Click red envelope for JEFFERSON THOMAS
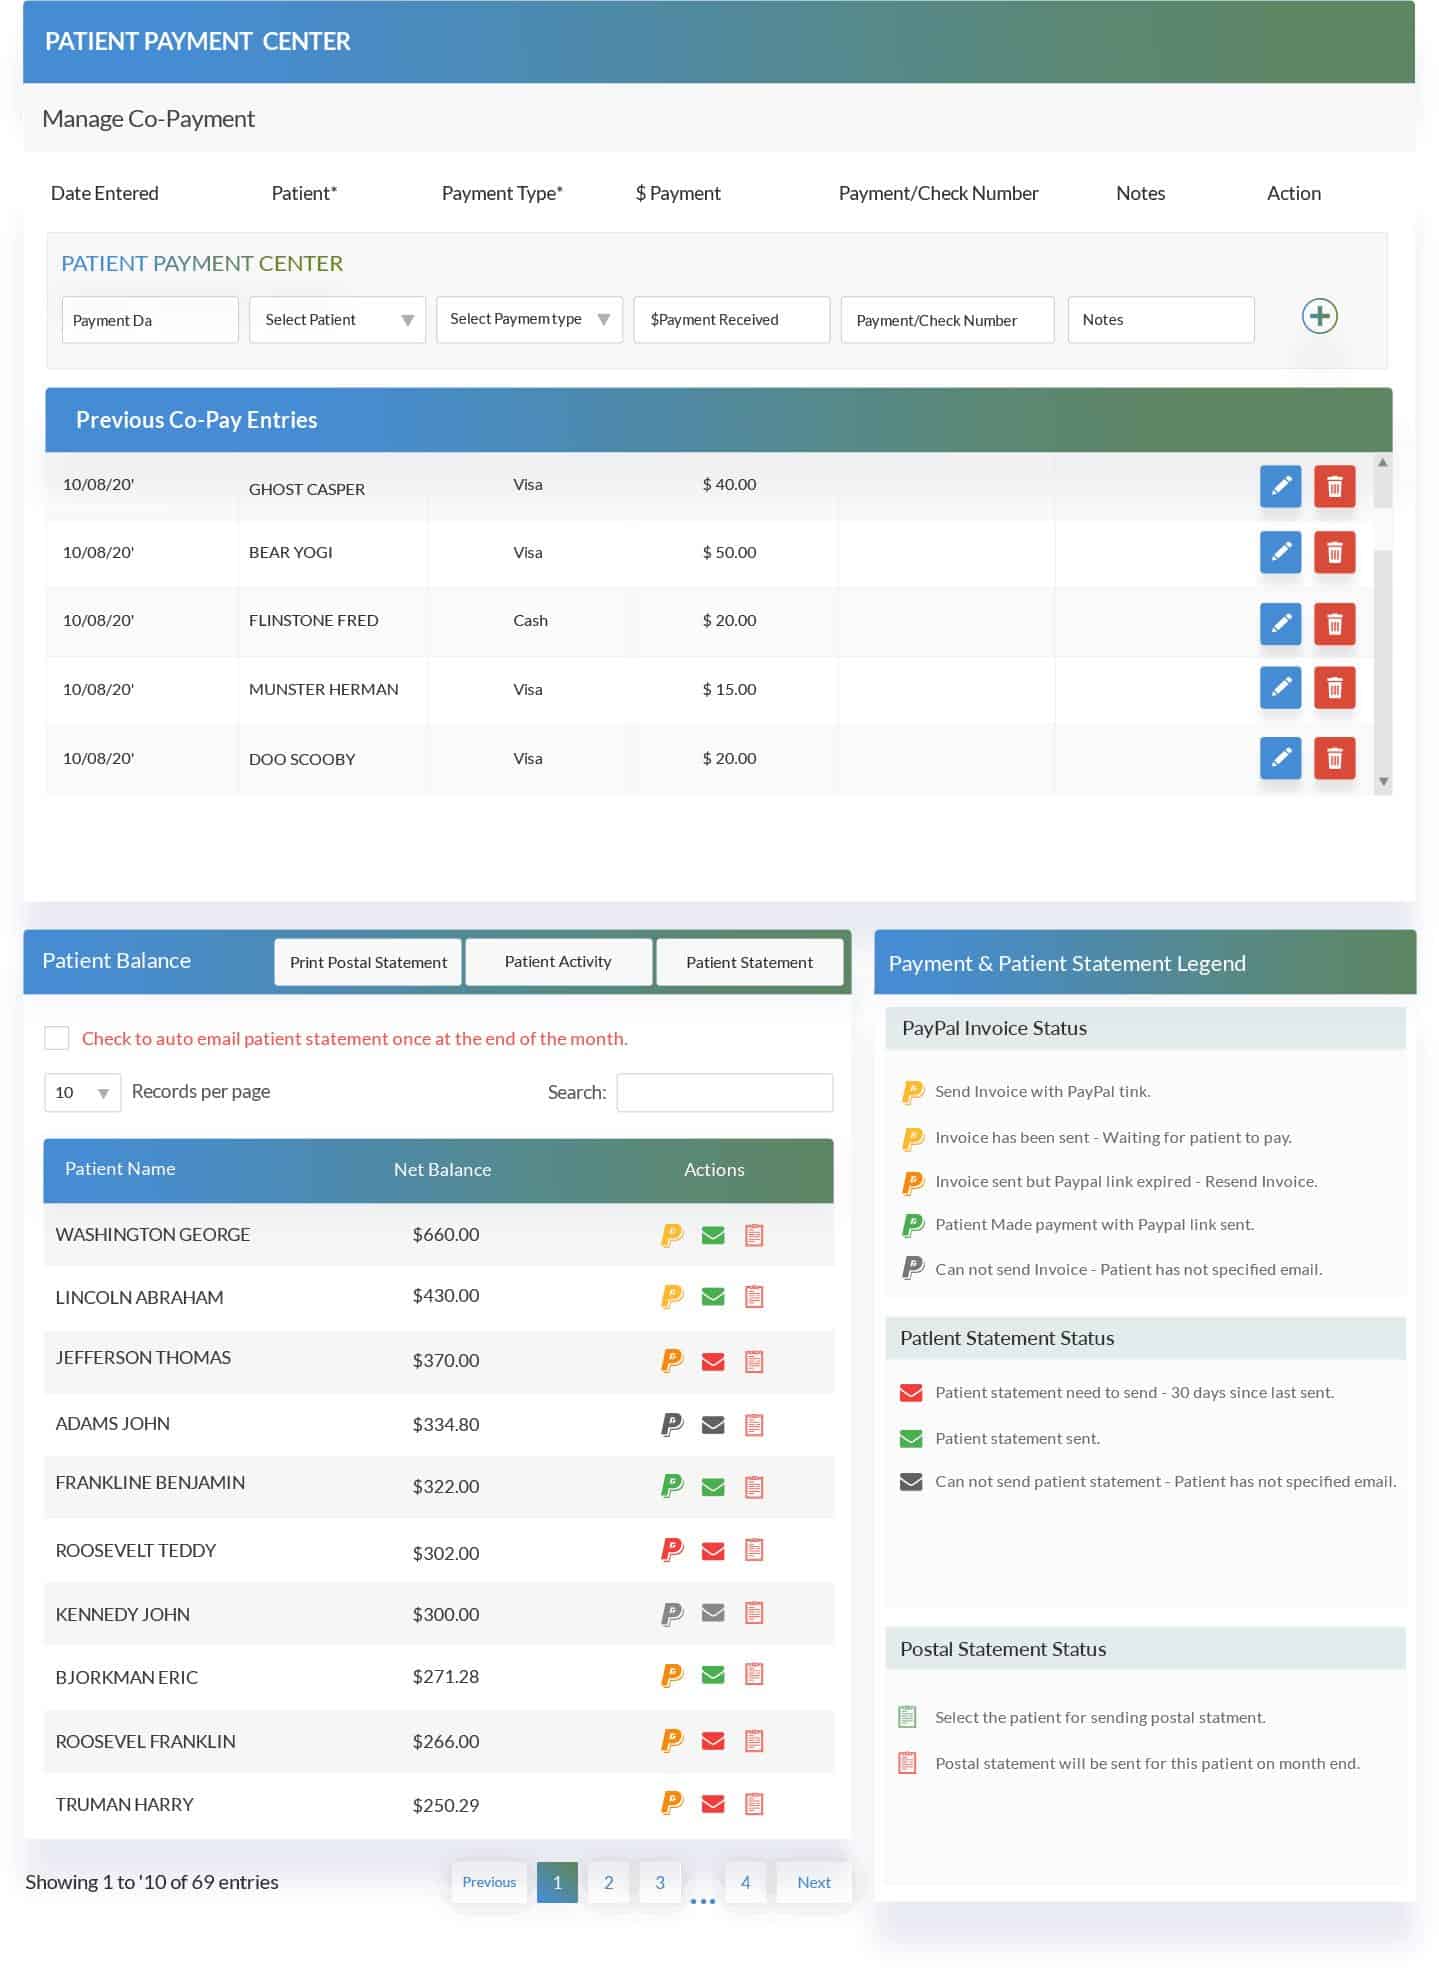The width and height of the screenshot is (1439, 1968). [x=713, y=1361]
